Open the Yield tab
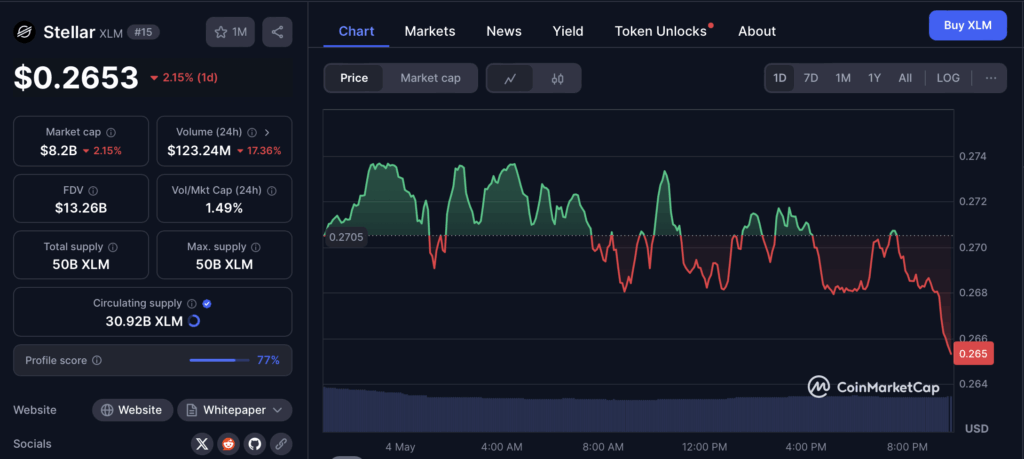The image size is (1024, 459). click(568, 31)
